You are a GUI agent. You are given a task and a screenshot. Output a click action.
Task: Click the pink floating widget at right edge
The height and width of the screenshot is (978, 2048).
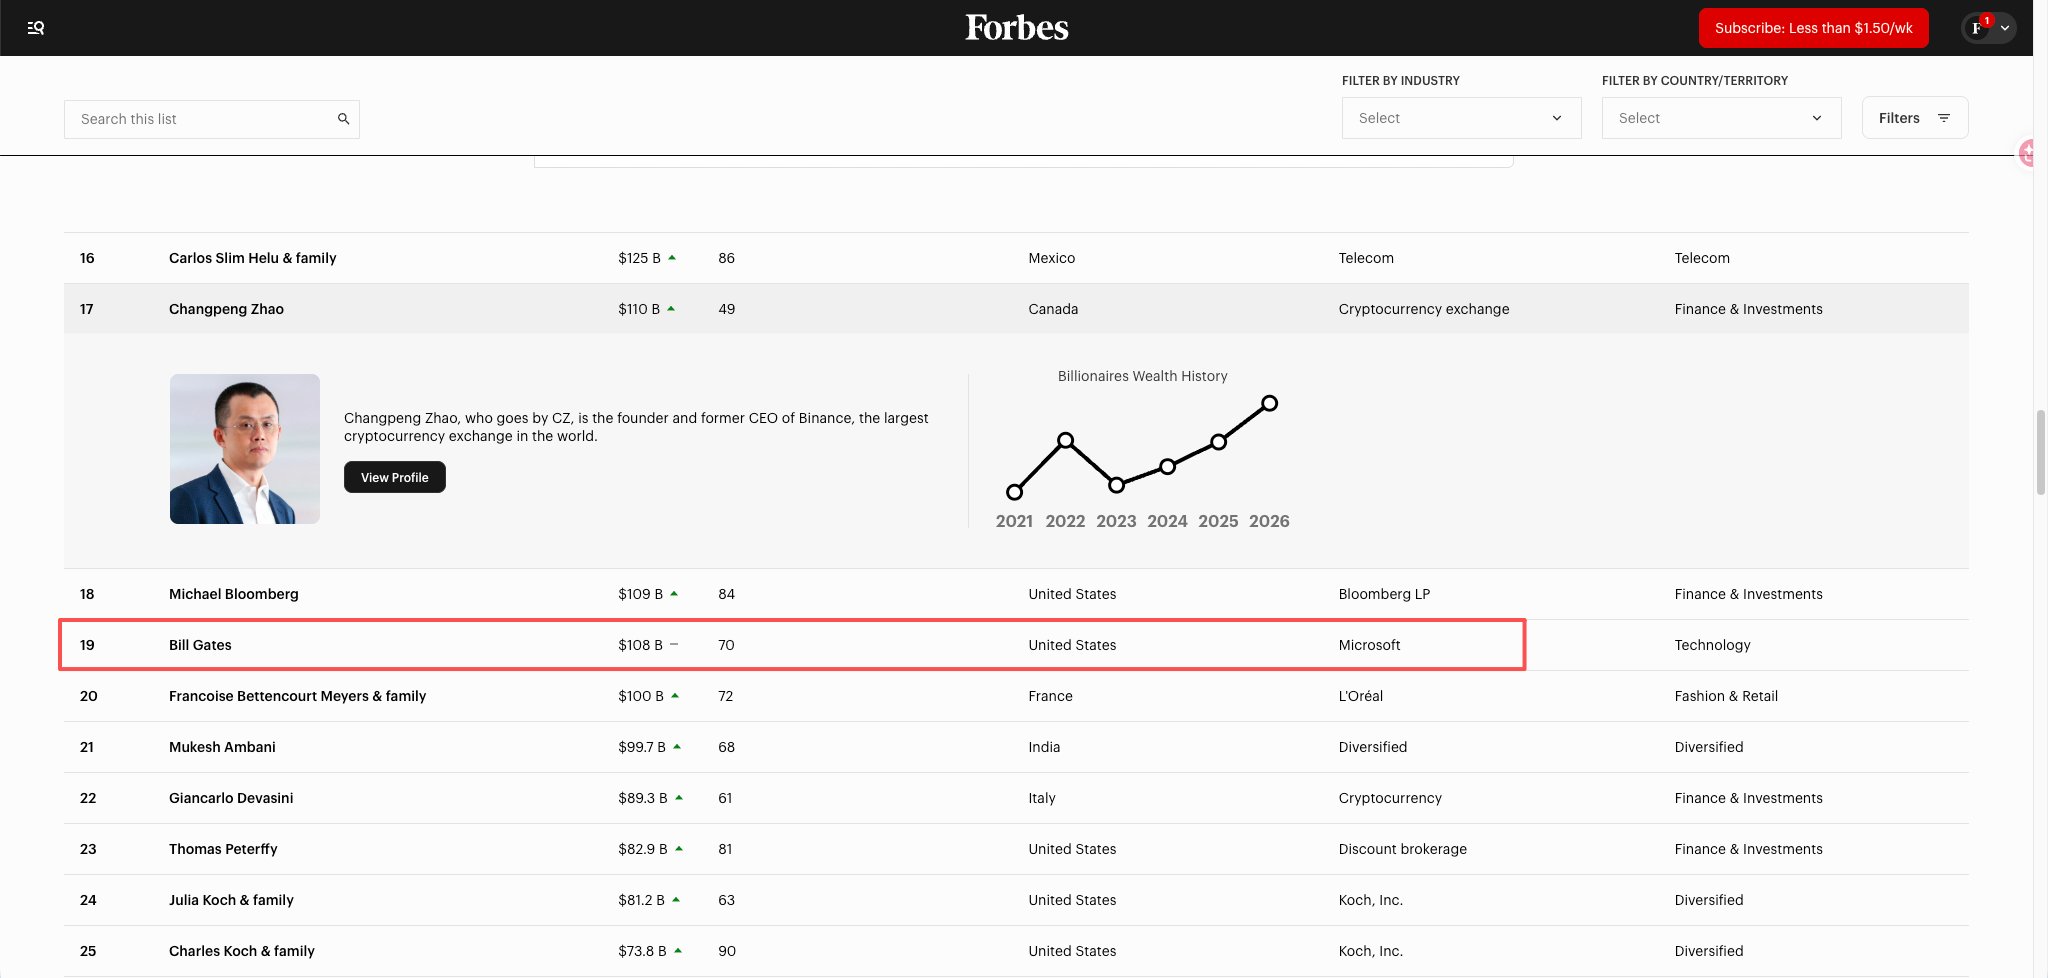2028,153
